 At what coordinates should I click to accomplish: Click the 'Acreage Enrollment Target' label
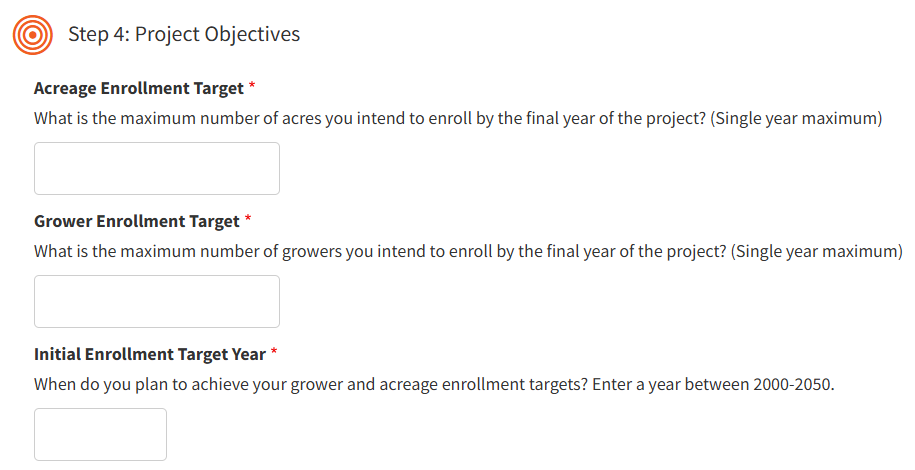coord(138,88)
